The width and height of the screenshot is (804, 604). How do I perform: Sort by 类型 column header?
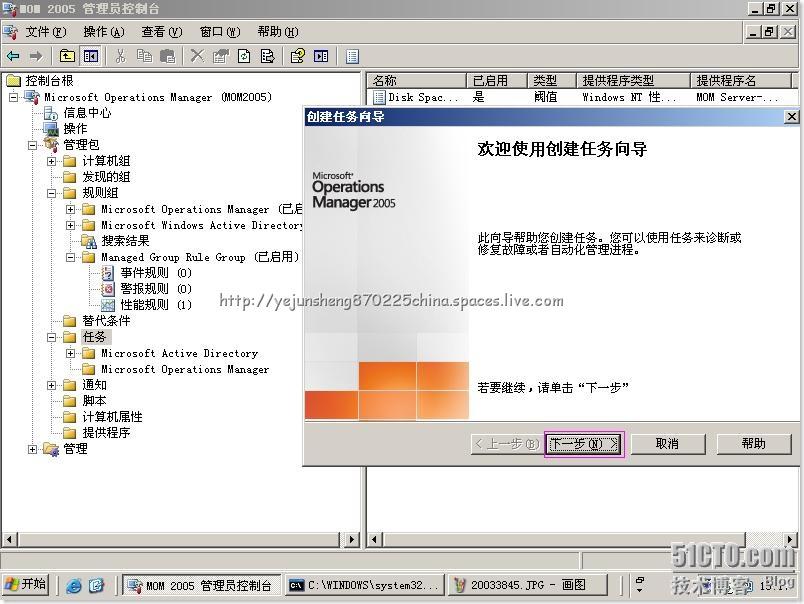click(x=551, y=80)
